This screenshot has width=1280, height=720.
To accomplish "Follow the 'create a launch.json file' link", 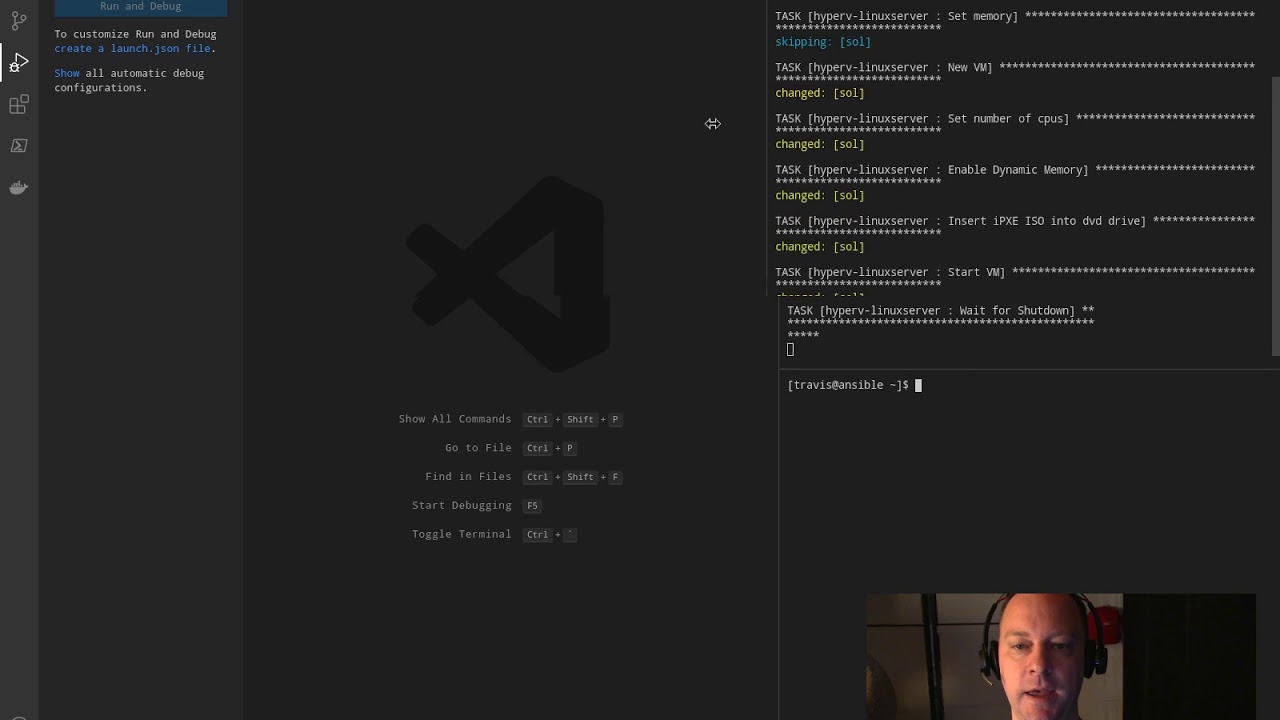I will coord(133,48).
